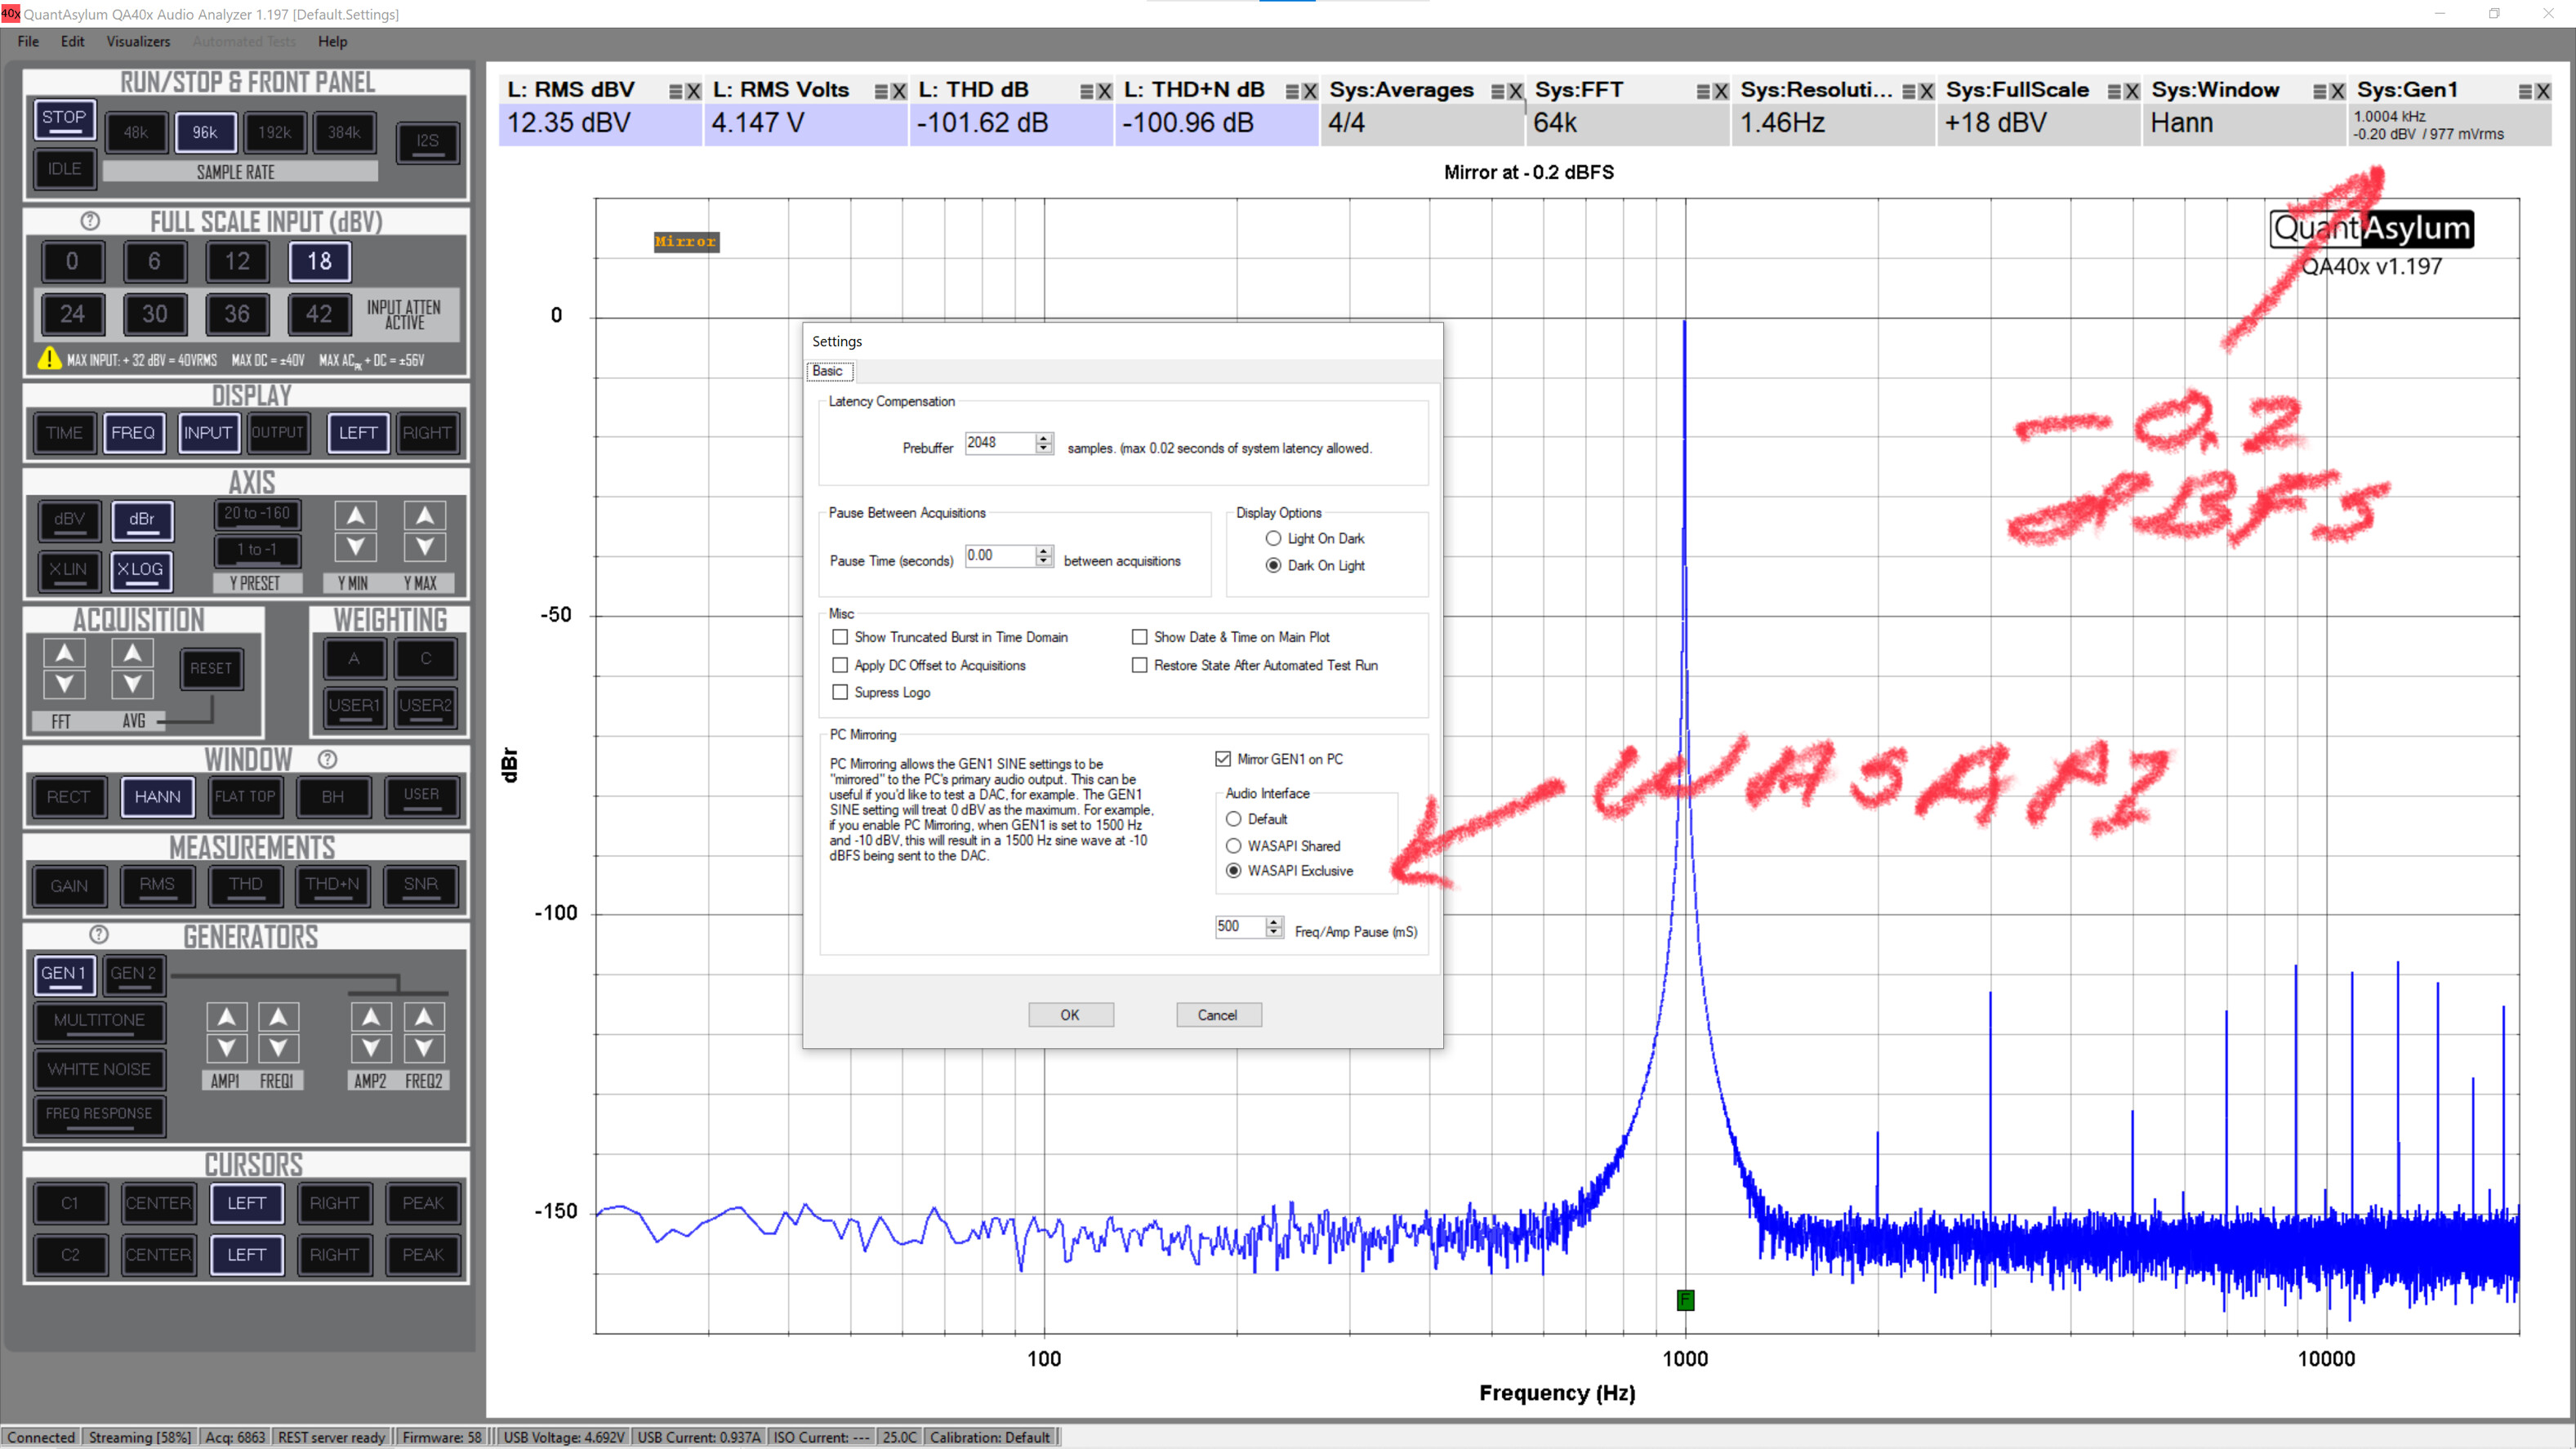This screenshot has height=1449, width=2576.
Task: Open the Visualizers menu
Action: coord(138,41)
